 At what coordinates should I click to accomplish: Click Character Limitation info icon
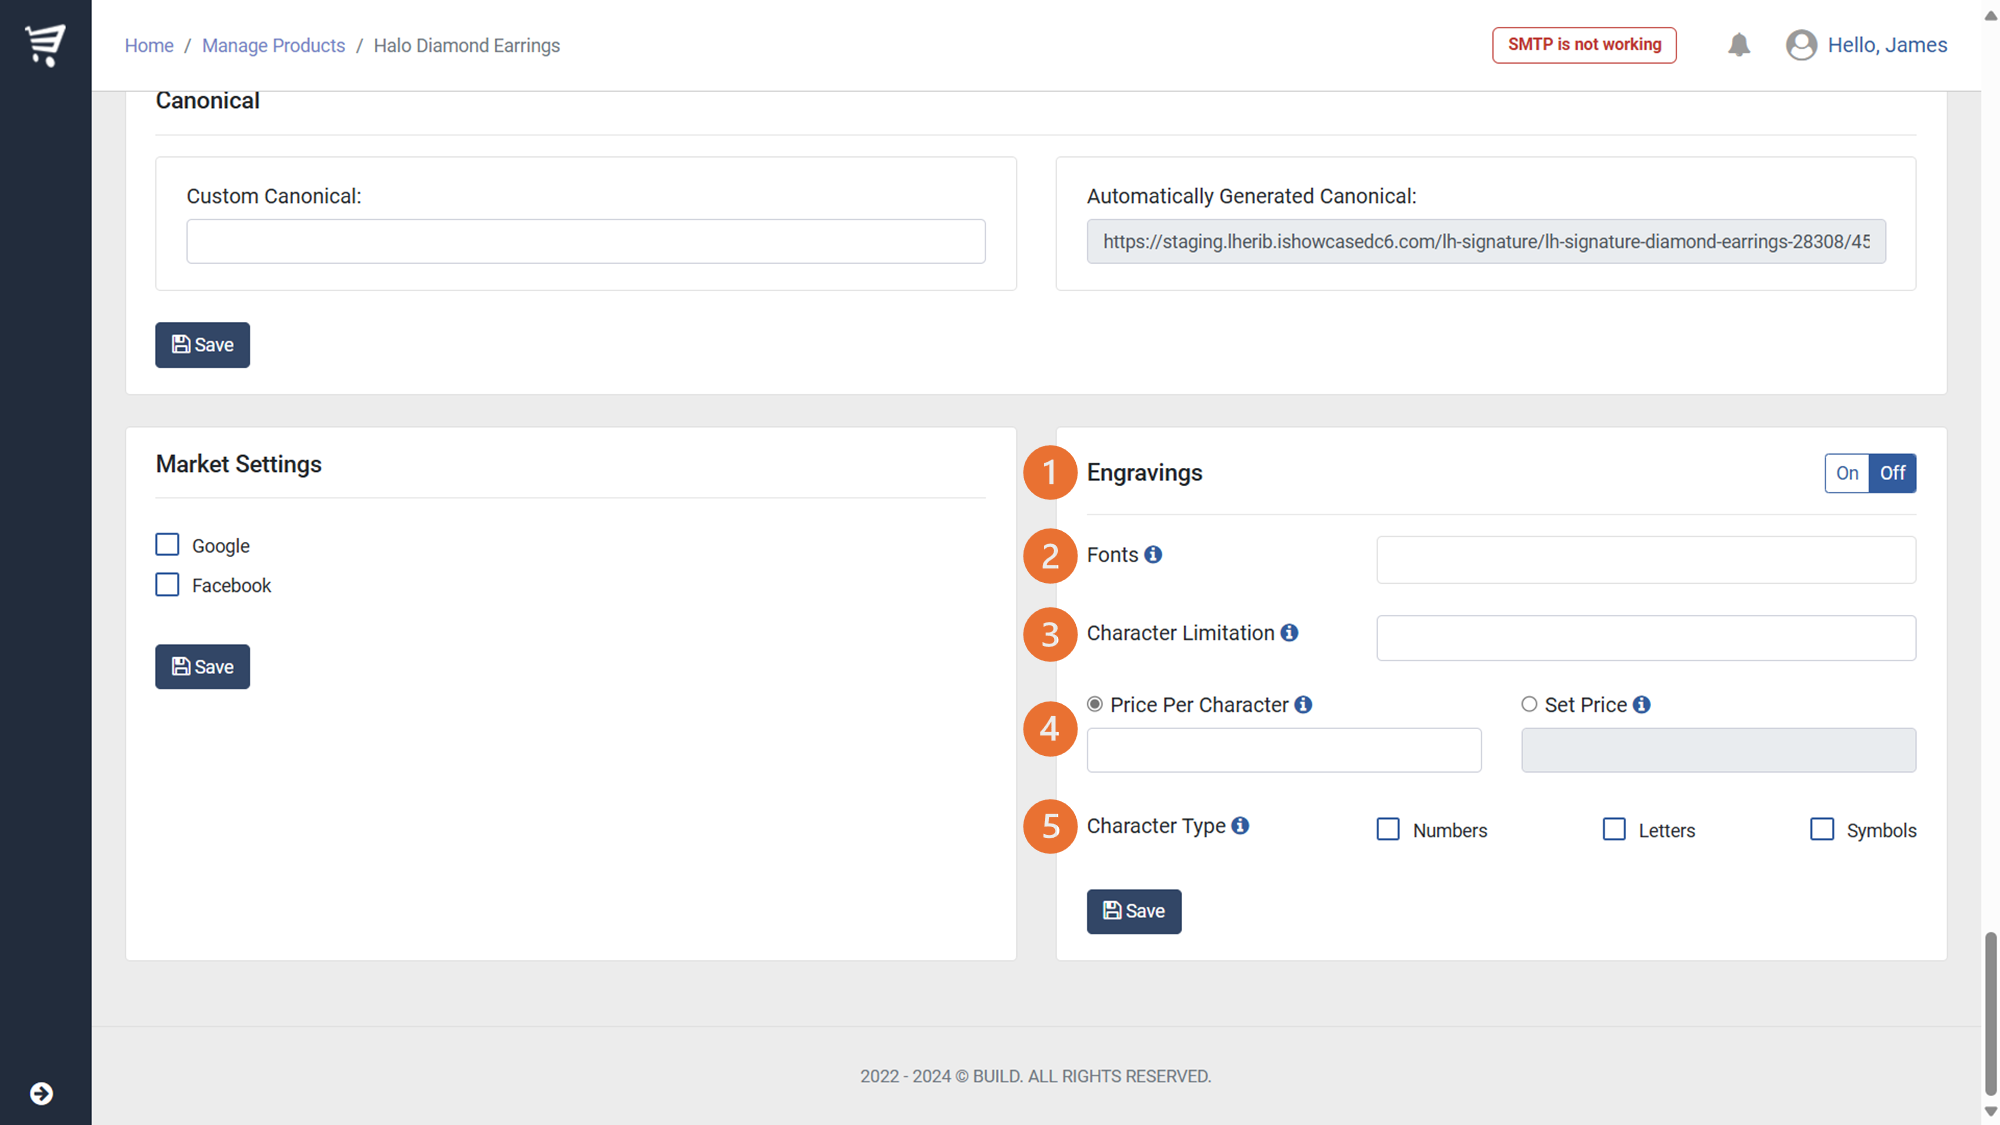point(1289,633)
